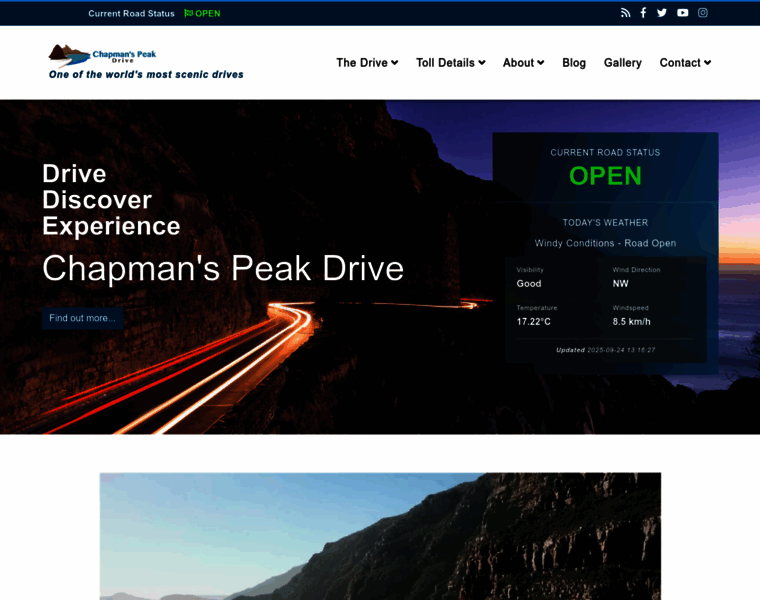Click the RSS feed icon
This screenshot has height=600, width=760.
(x=625, y=13)
